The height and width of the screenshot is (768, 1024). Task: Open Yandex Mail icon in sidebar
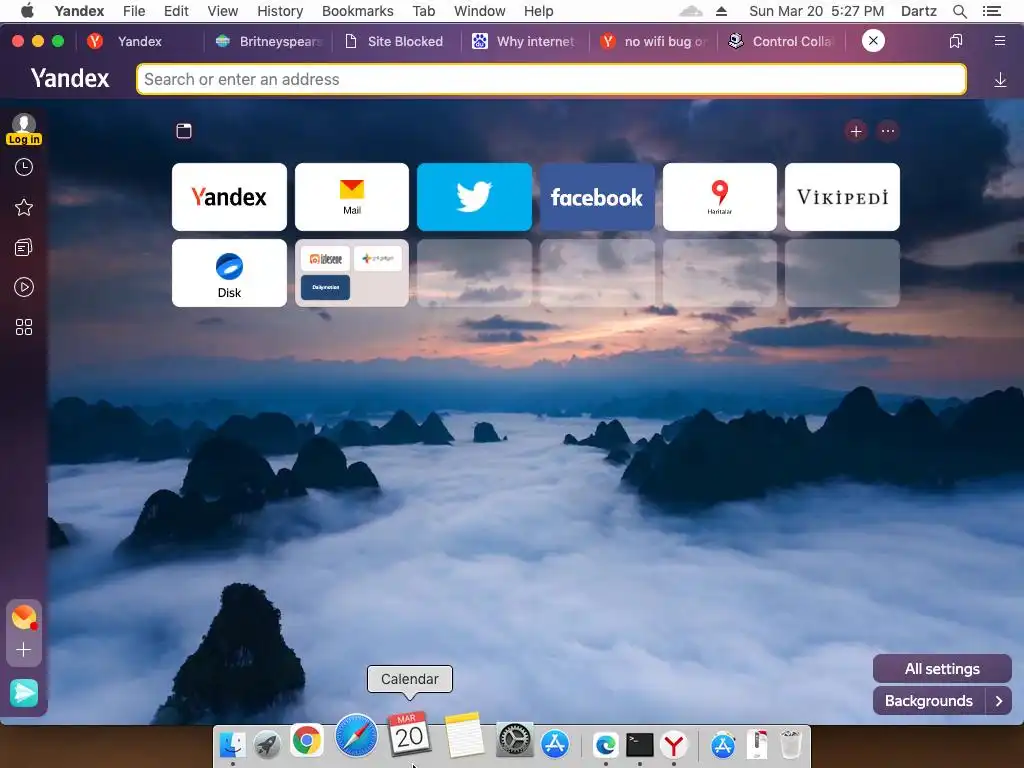24,617
